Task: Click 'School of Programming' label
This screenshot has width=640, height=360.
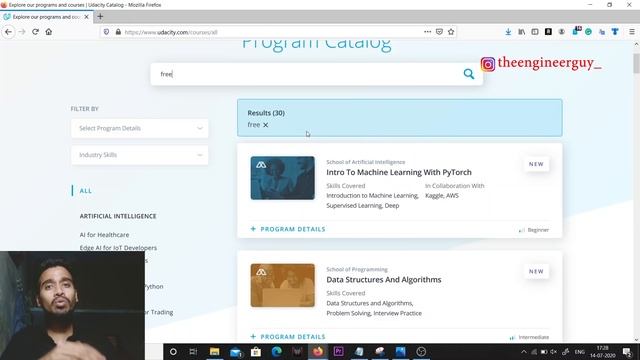Action: (x=357, y=269)
